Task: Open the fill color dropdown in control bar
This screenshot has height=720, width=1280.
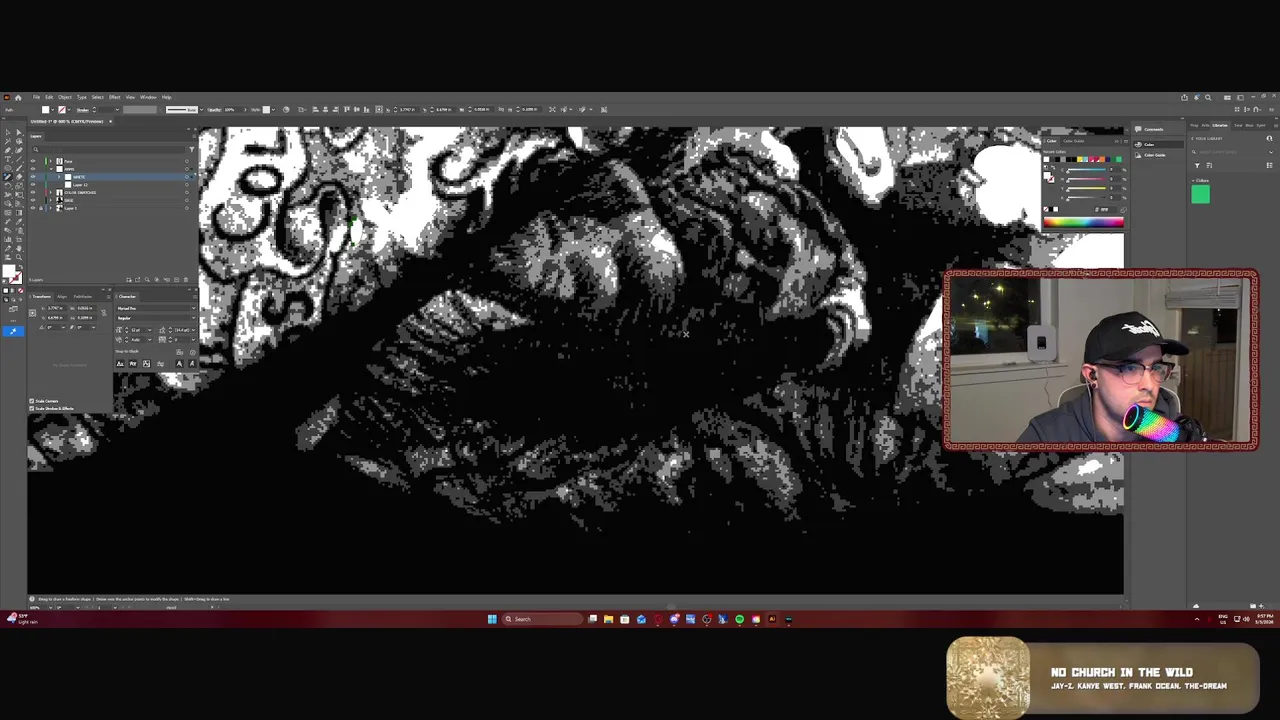Action: [52, 109]
